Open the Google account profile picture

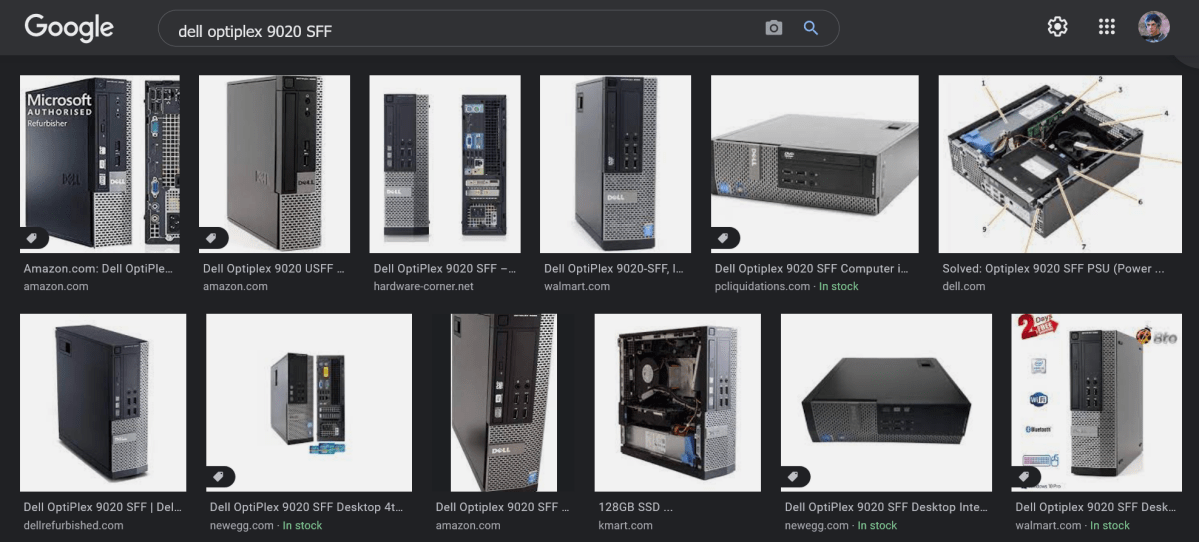click(1154, 27)
